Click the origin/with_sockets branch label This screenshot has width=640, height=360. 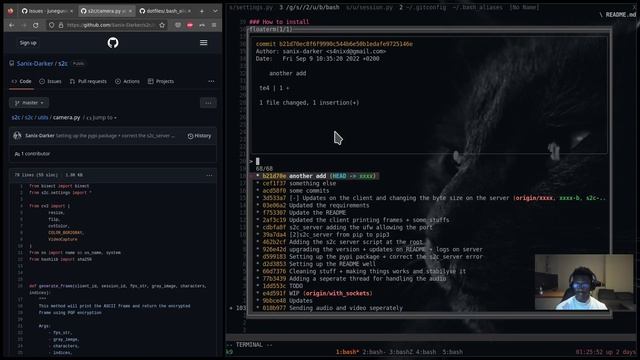click(x=338, y=293)
